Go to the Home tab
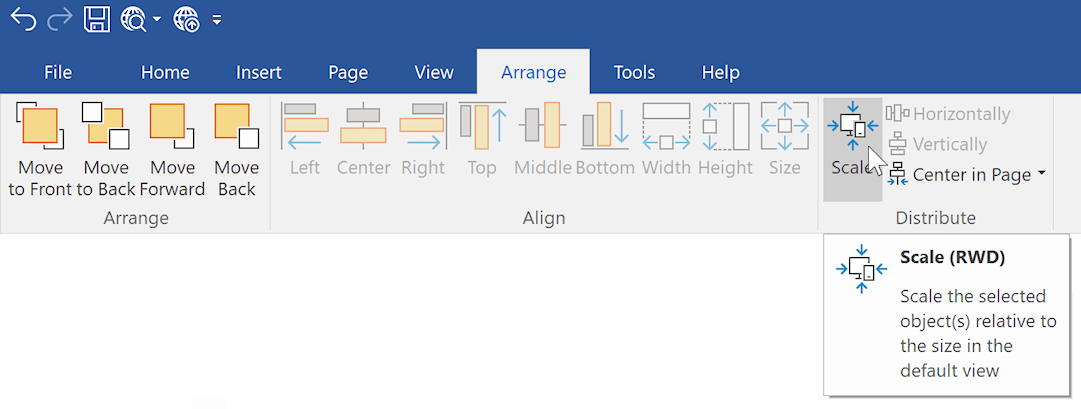 tap(165, 72)
